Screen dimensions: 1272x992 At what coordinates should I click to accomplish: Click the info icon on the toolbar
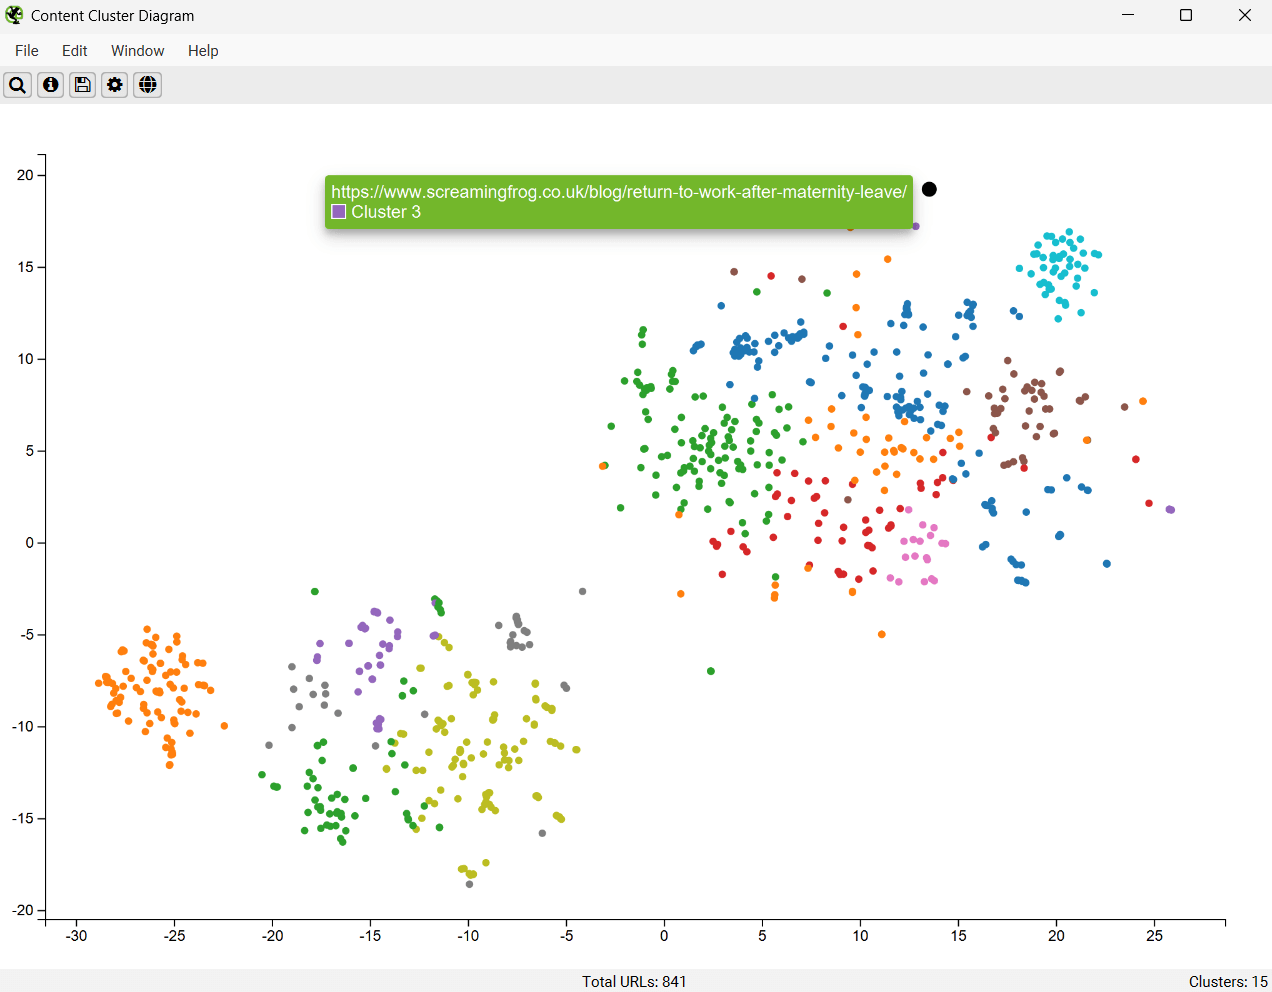coord(49,85)
